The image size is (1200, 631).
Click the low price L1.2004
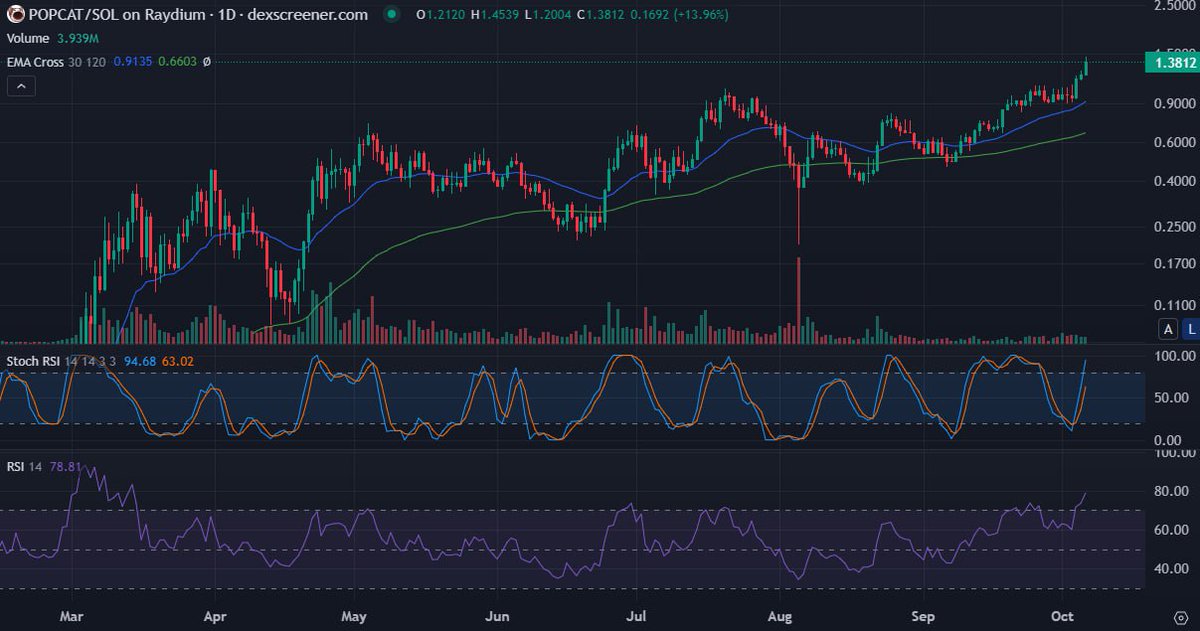(548, 15)
